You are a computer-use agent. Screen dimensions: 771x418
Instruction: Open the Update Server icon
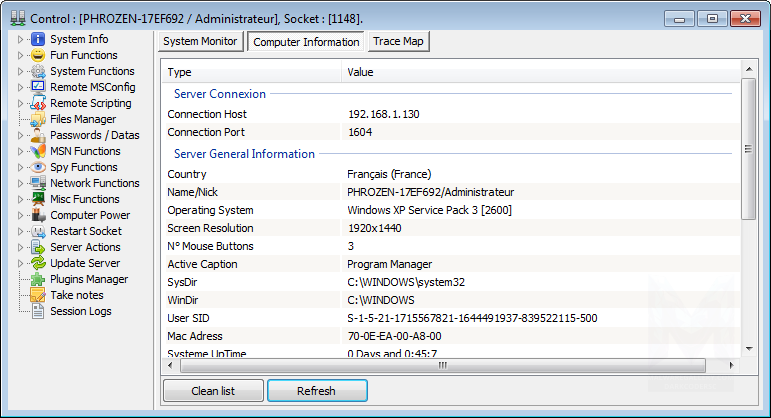pos(38,263)
